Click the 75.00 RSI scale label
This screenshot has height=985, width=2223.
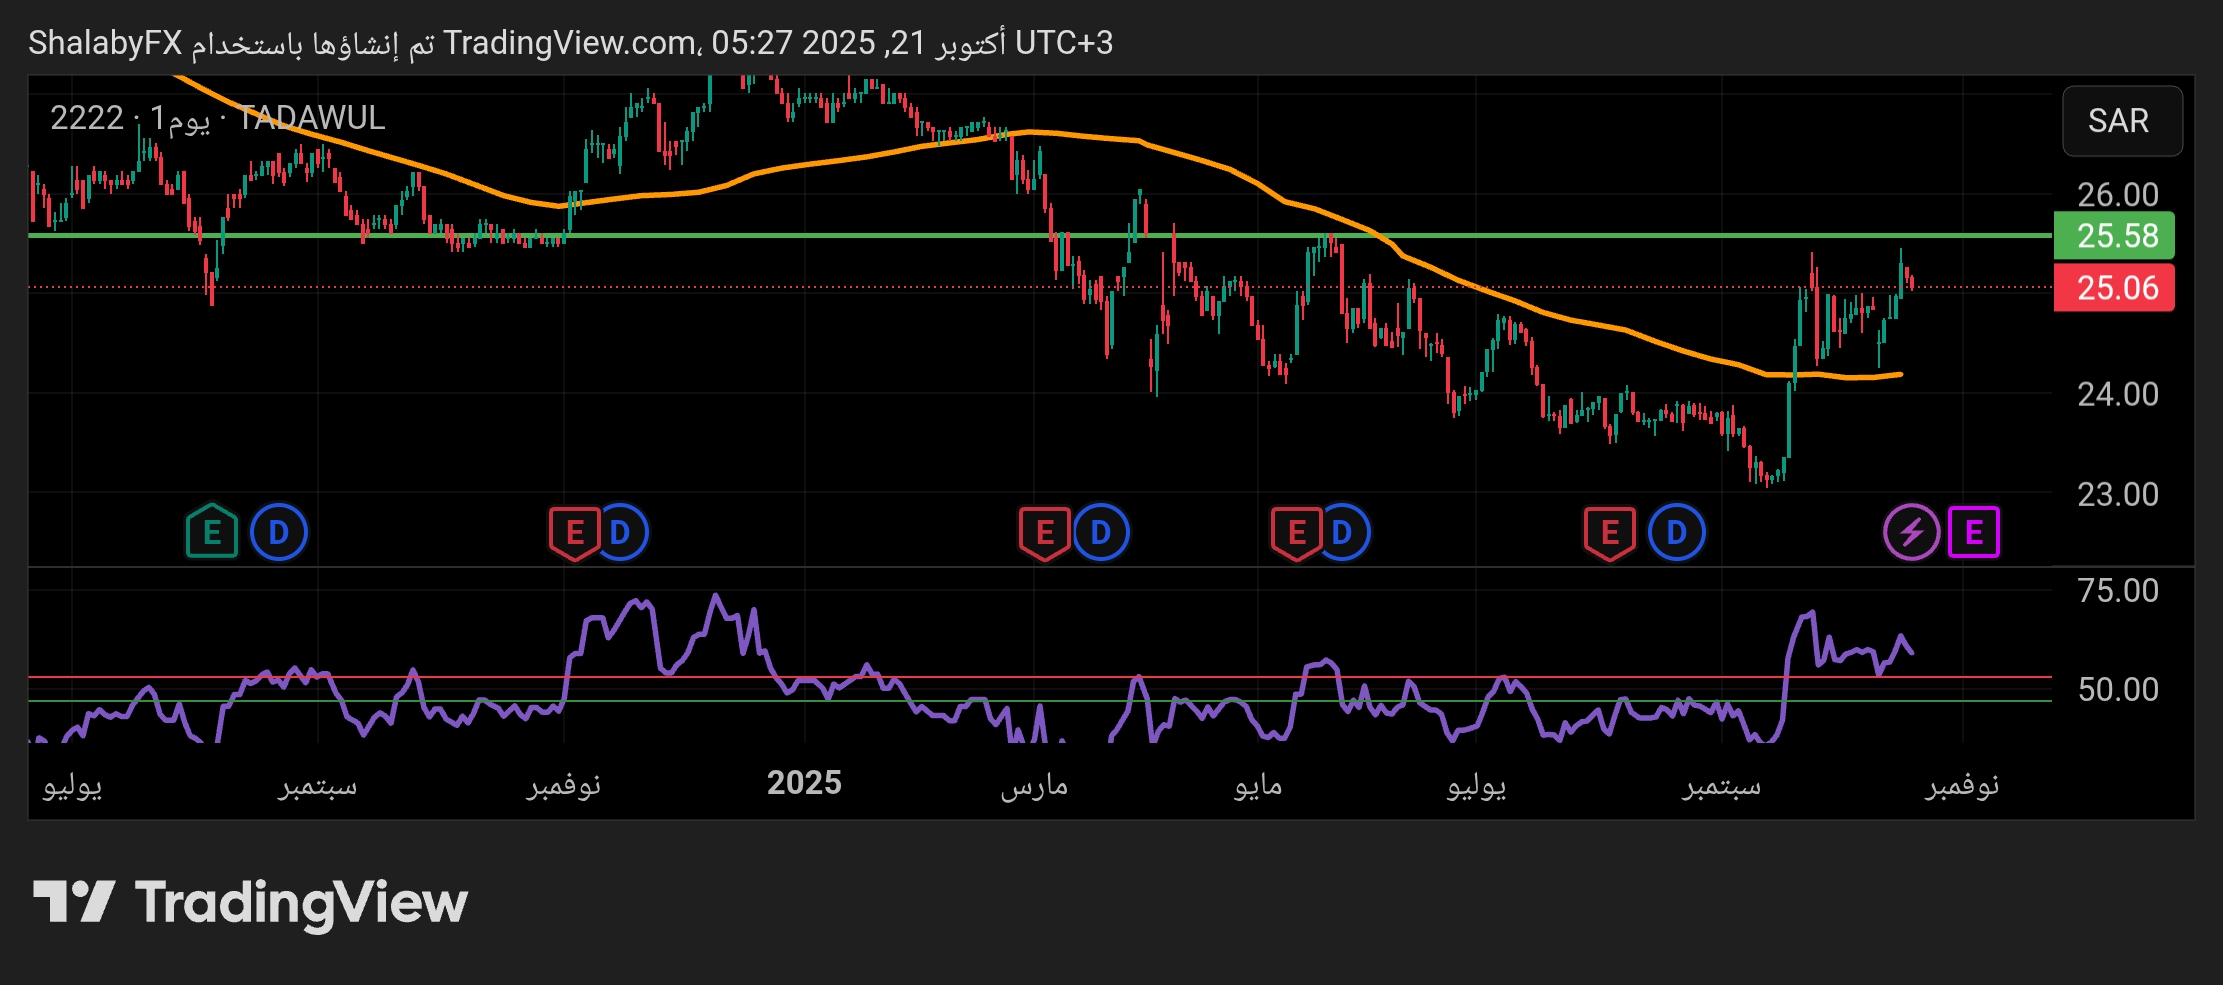(x=2117, y=590)
